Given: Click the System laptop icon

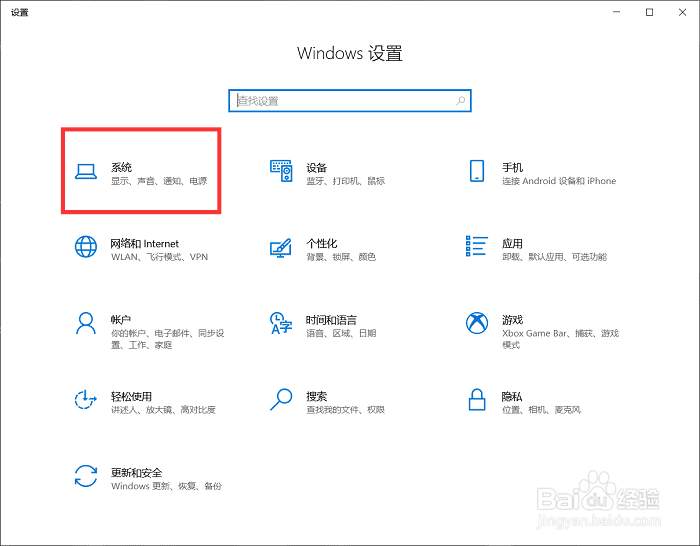Looking at the screenshot, I should click(x=86, y=171).
